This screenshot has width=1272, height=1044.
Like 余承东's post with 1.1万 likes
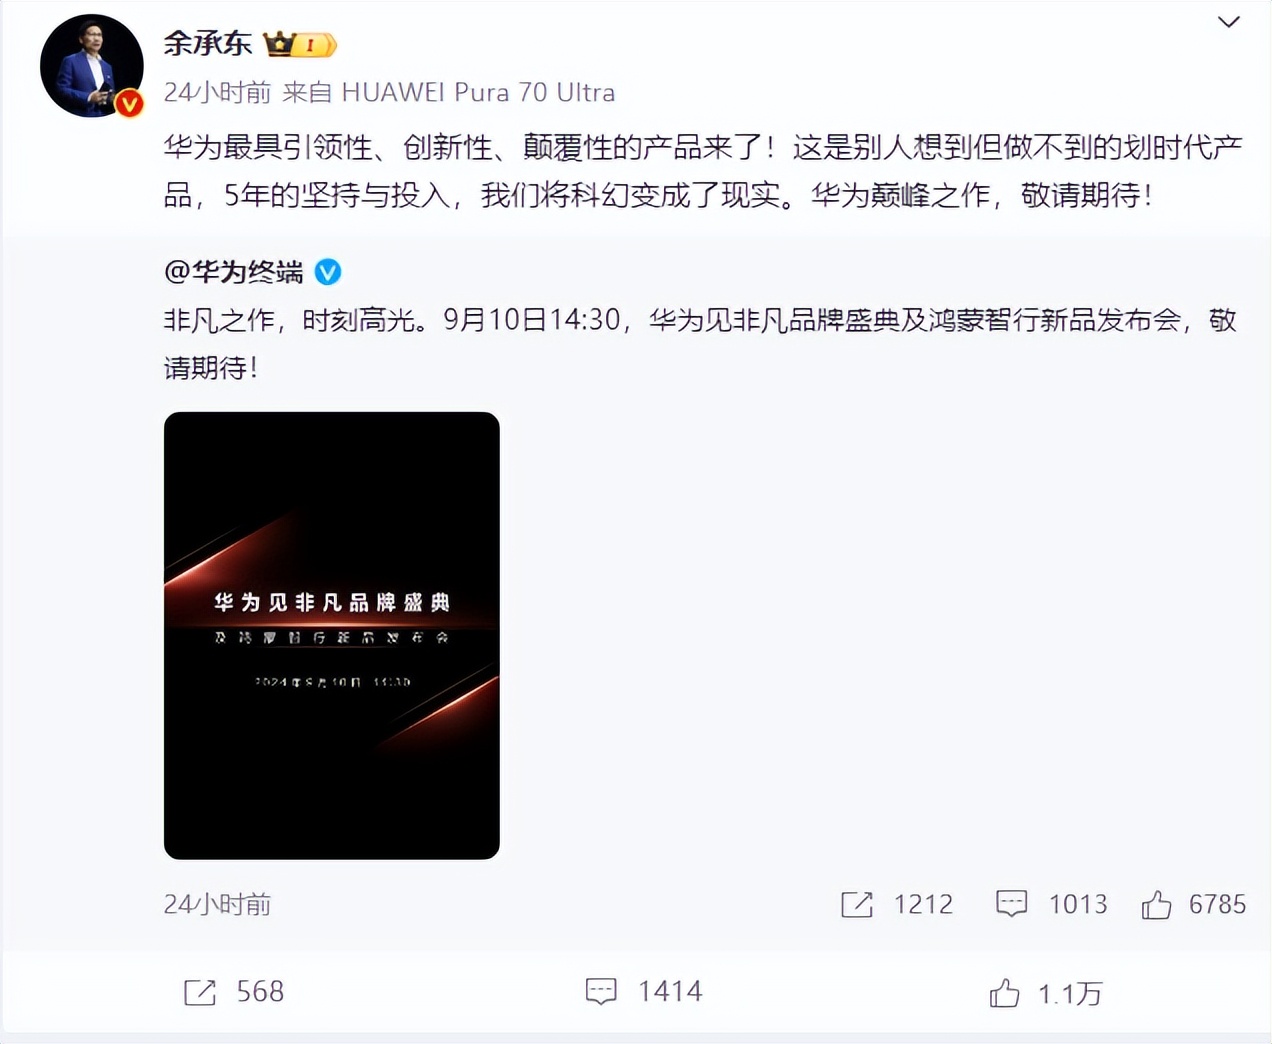(1005, 993)
